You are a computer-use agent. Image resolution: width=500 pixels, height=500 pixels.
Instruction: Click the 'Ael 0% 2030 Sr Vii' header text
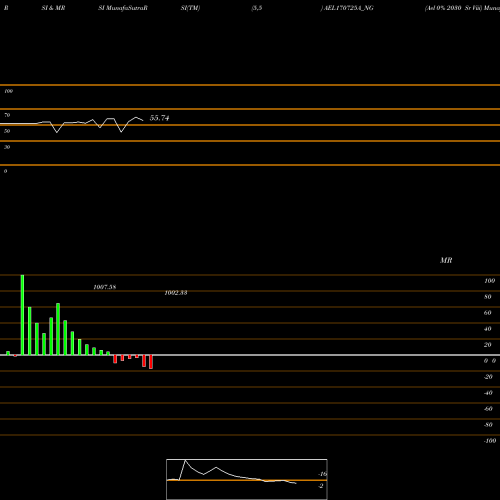coord(453,8)
